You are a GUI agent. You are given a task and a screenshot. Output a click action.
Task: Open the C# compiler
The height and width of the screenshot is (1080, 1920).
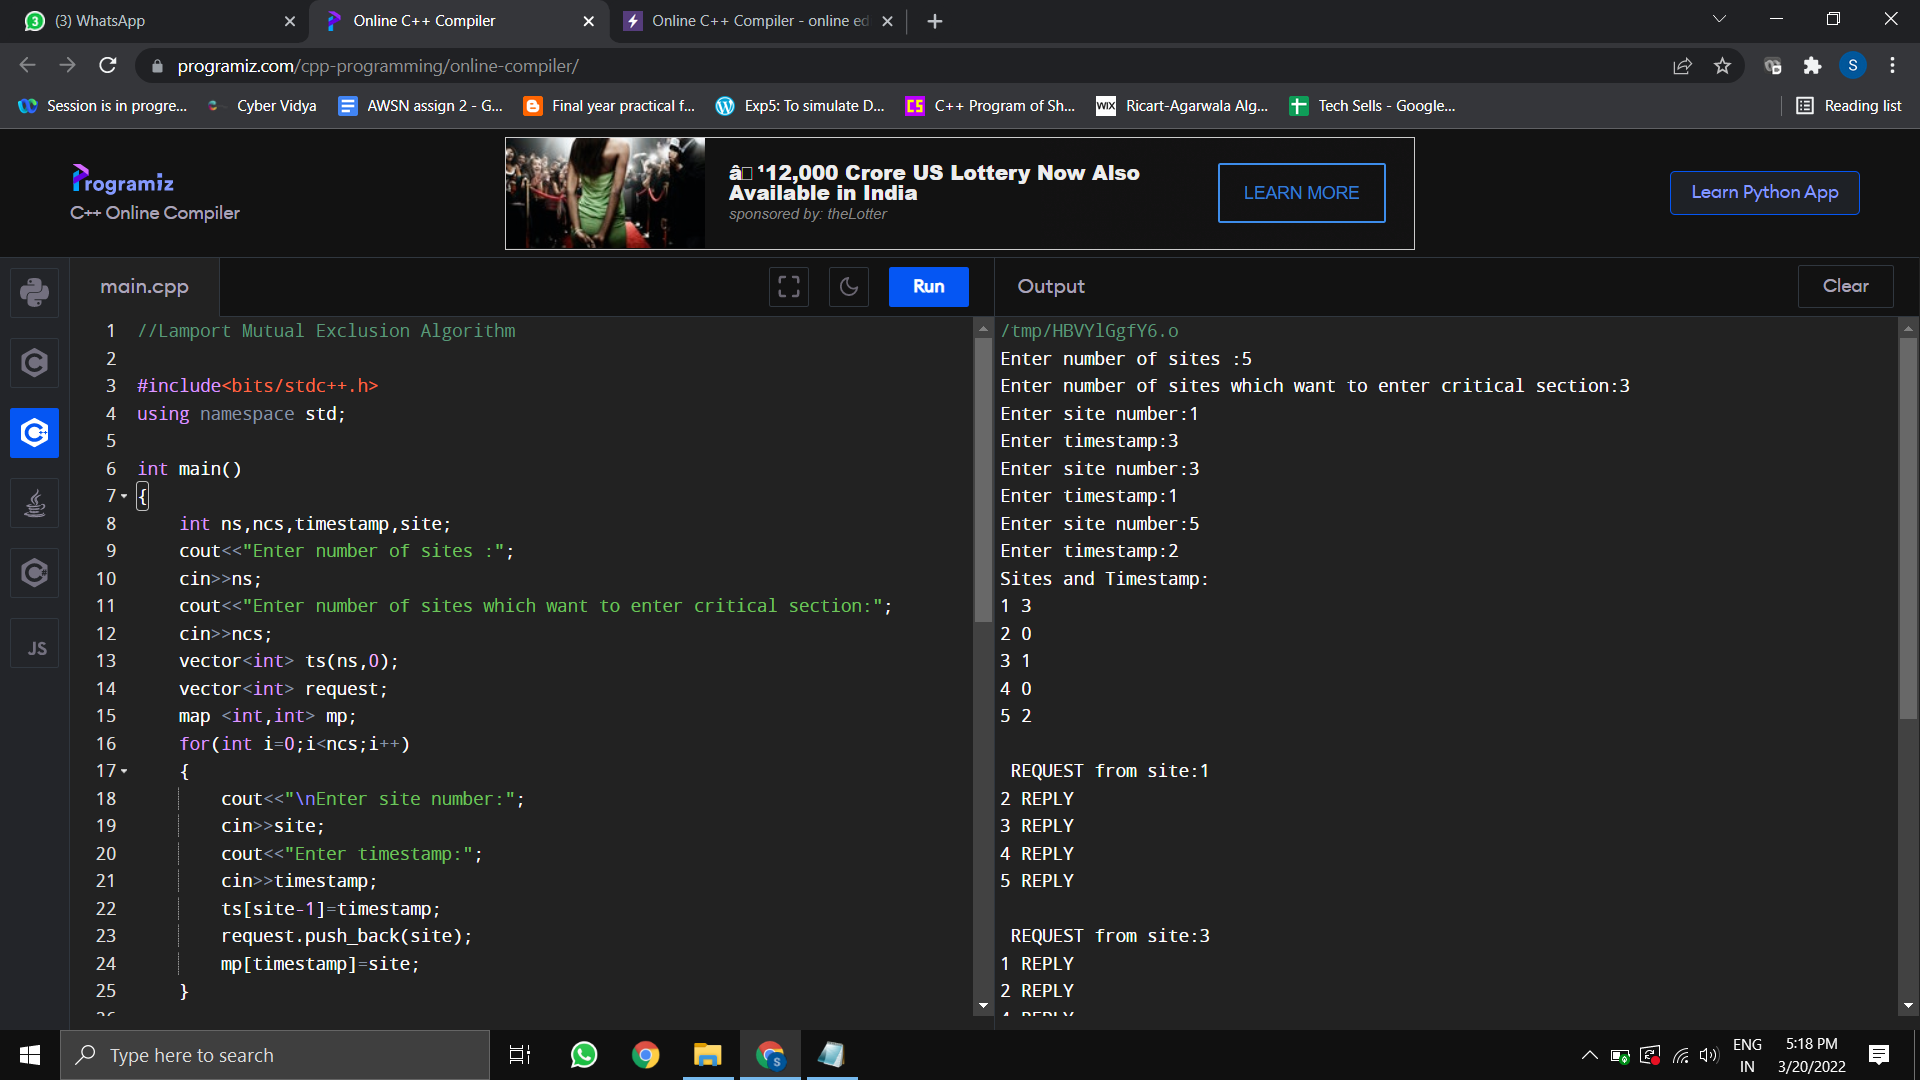coord(34,573)
